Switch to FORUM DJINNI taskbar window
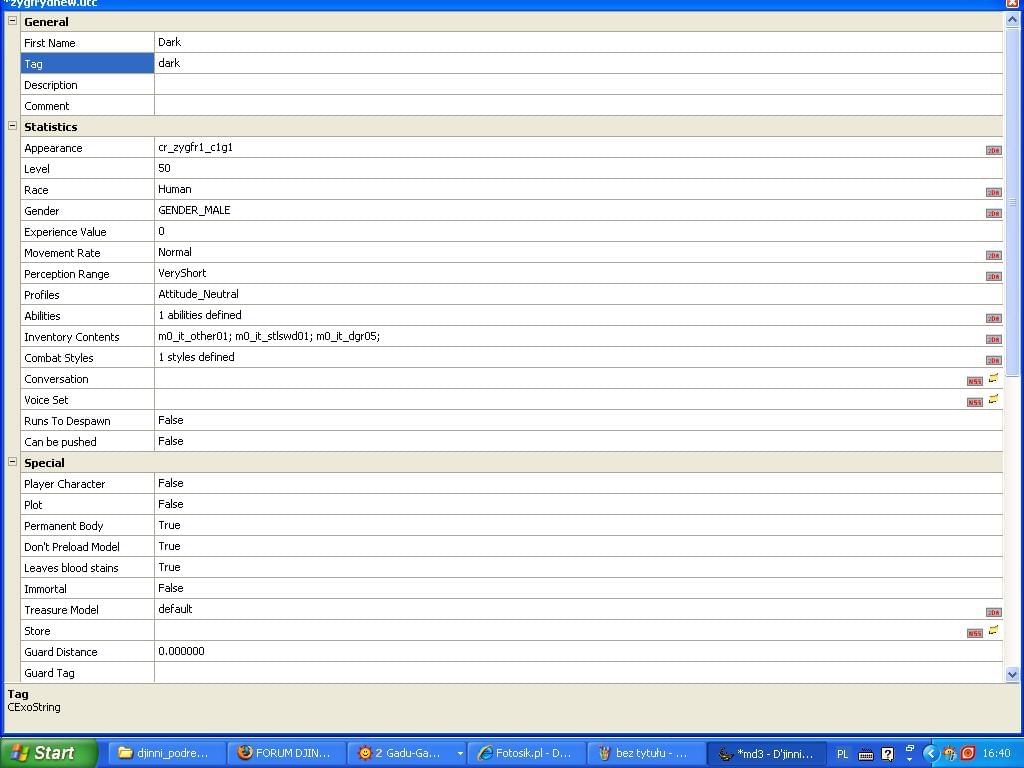The image size is (1024, 768). [x=284, y=753]
